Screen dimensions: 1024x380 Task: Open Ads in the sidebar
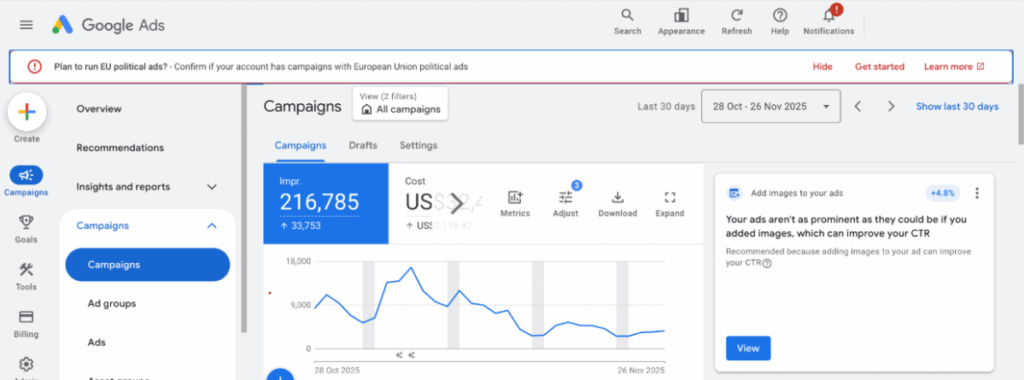point(97,342)
